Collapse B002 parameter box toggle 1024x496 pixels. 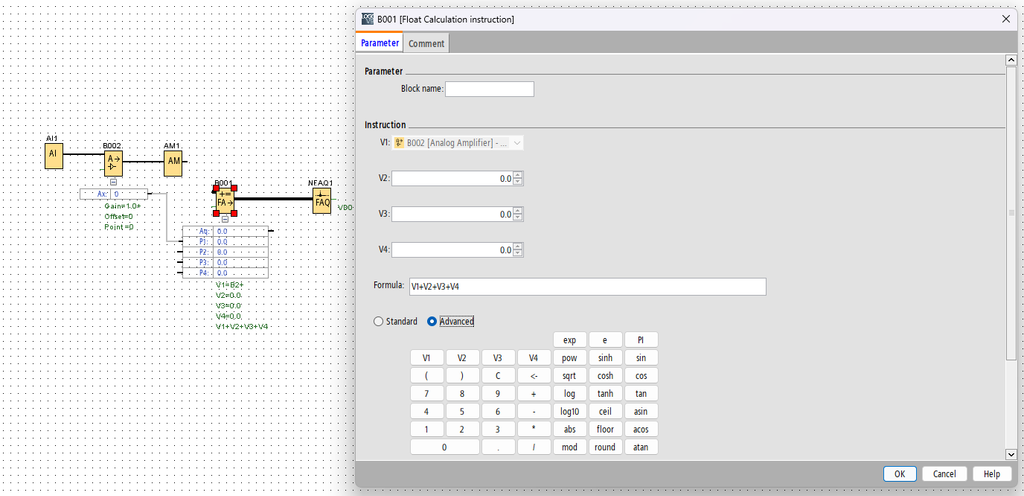tap(113, 182)
